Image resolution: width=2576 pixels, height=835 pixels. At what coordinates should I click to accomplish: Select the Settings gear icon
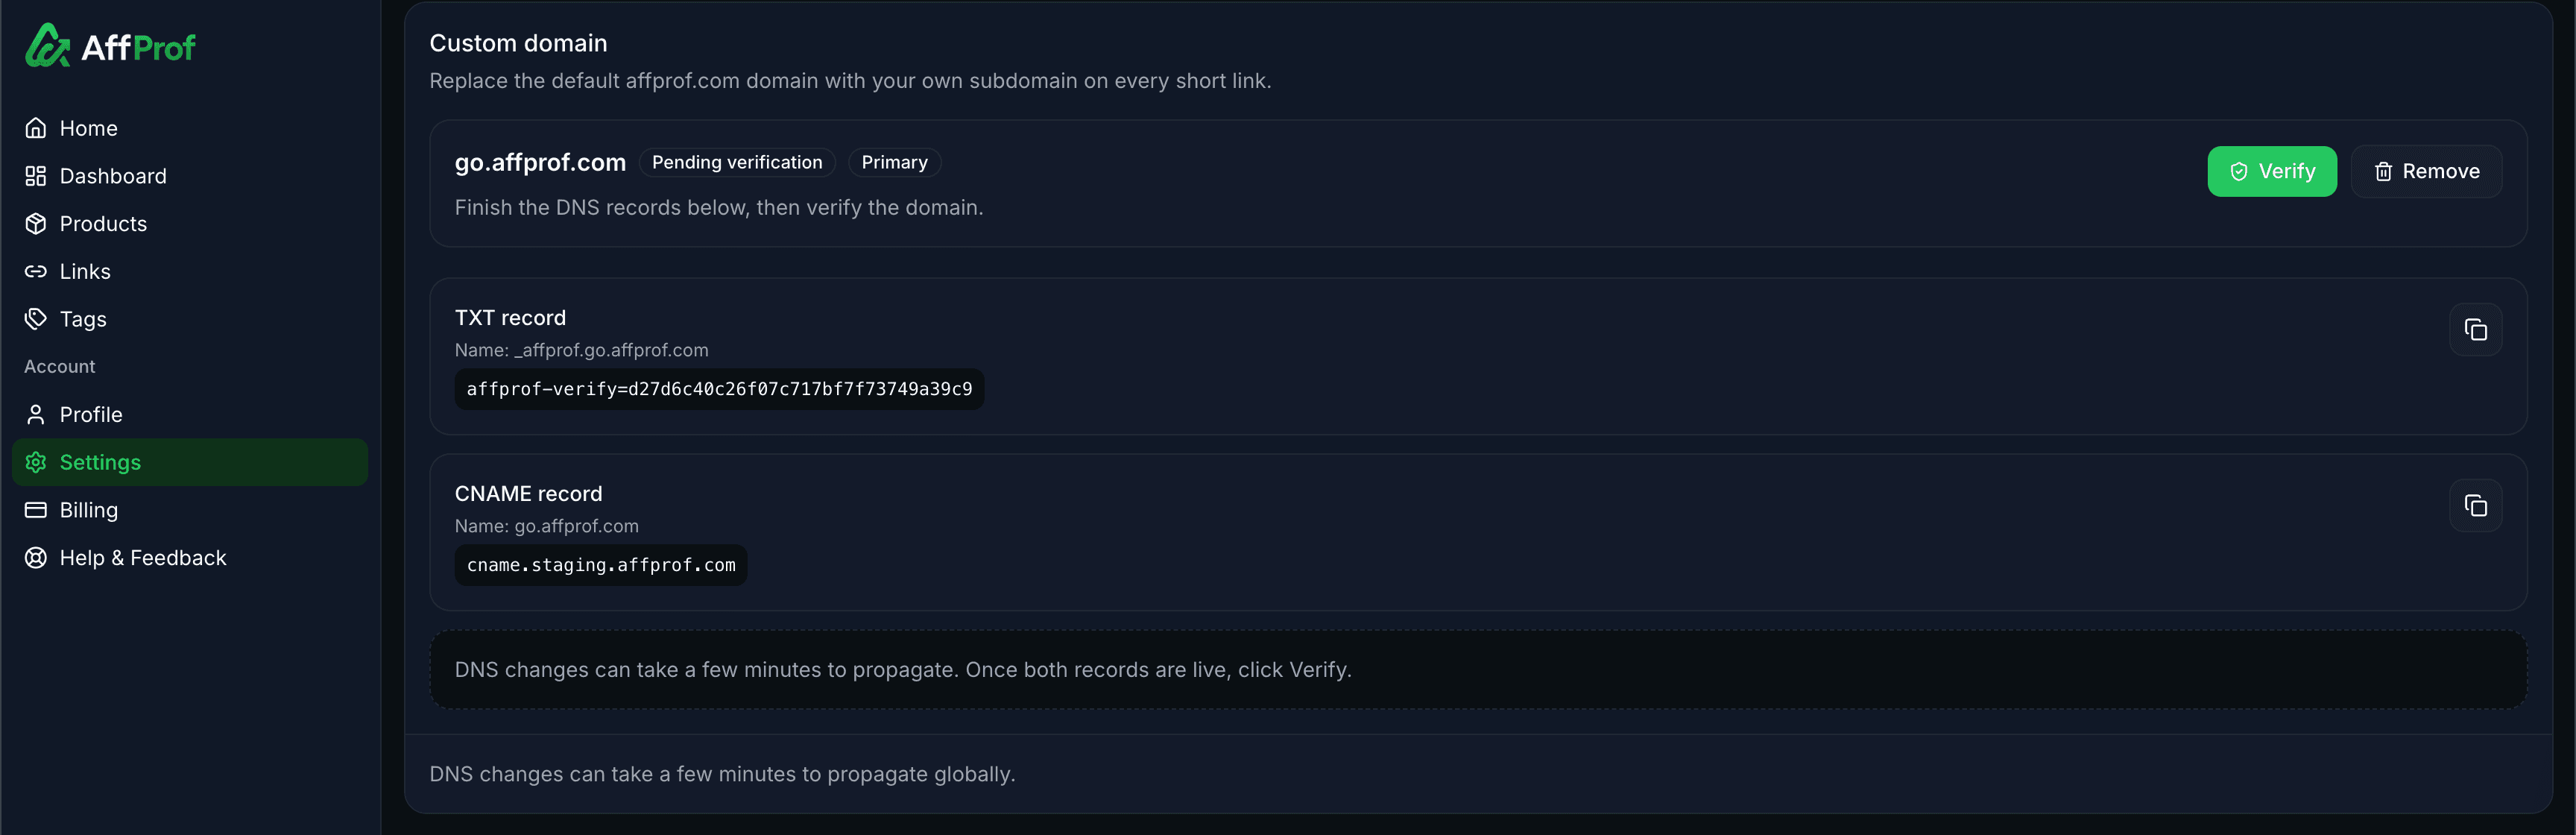36,462
